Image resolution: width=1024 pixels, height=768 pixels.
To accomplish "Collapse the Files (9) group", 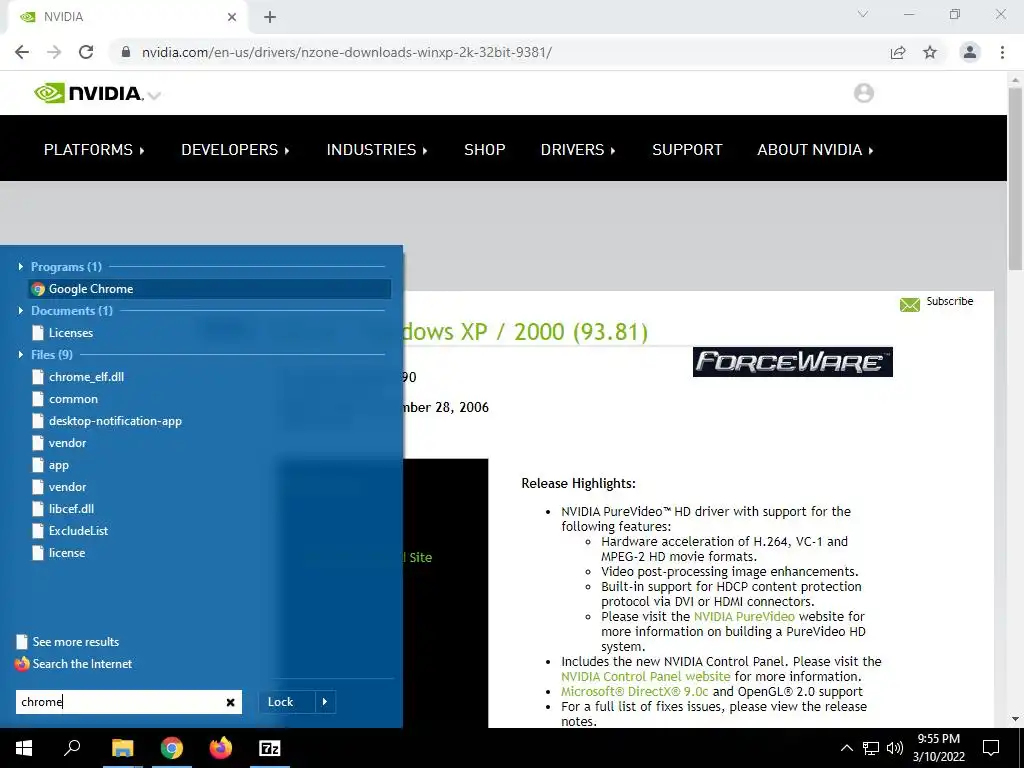I will click(21, 355).
